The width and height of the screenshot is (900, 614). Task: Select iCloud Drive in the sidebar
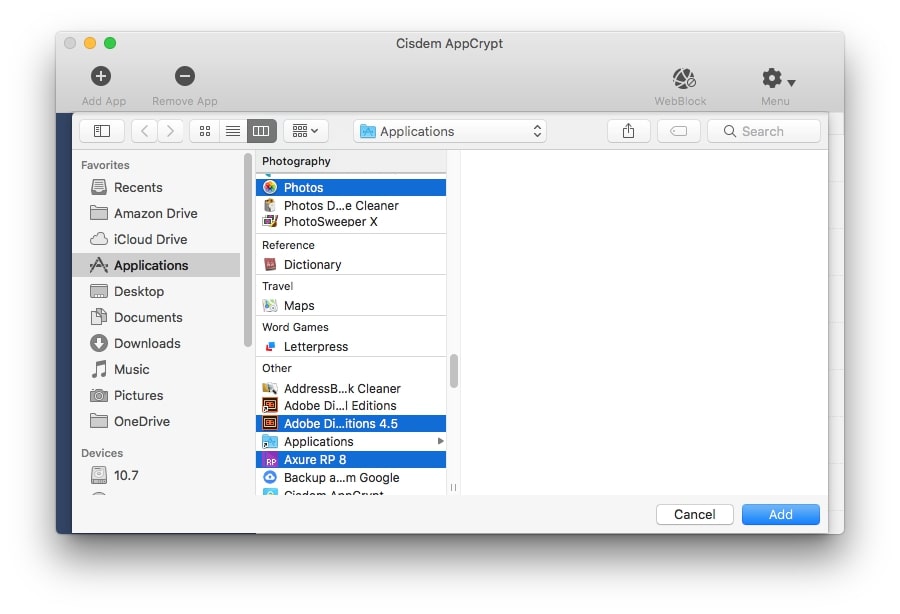coord(157,239)
